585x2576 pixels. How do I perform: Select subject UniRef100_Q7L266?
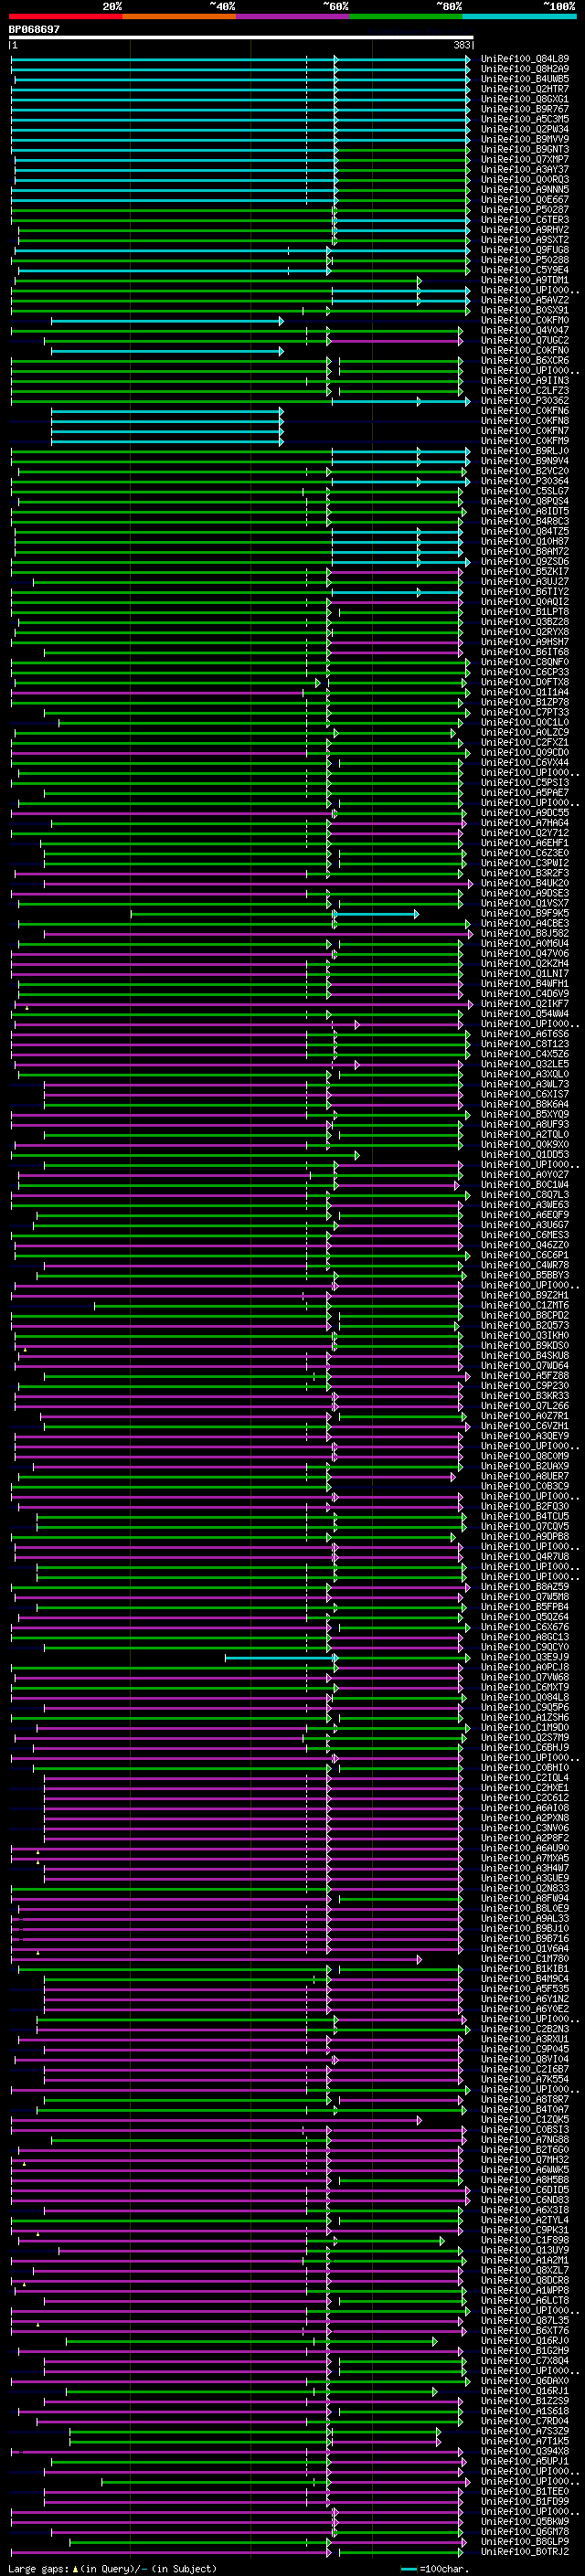point(525,1406)
